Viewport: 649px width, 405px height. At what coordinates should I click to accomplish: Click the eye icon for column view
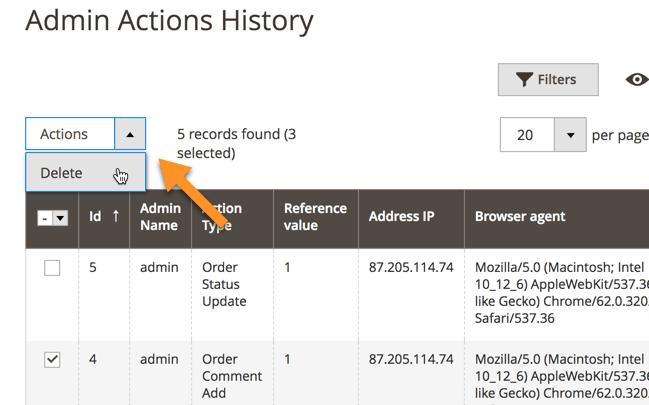coord(636,80)
